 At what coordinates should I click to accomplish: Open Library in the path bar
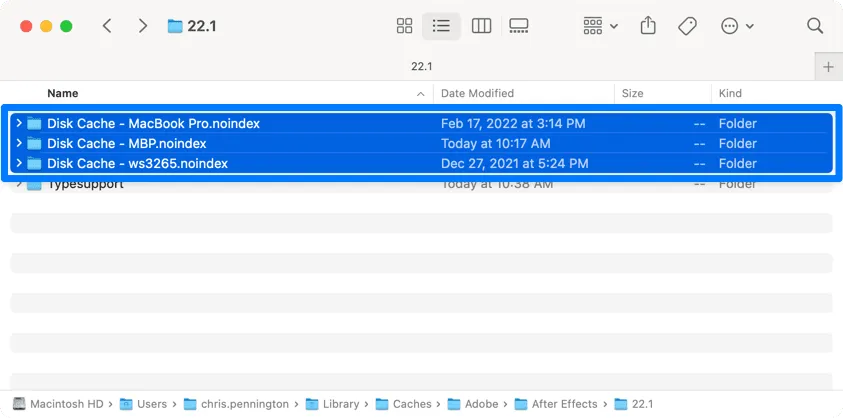pyautogui.click(x=332, y=404)
